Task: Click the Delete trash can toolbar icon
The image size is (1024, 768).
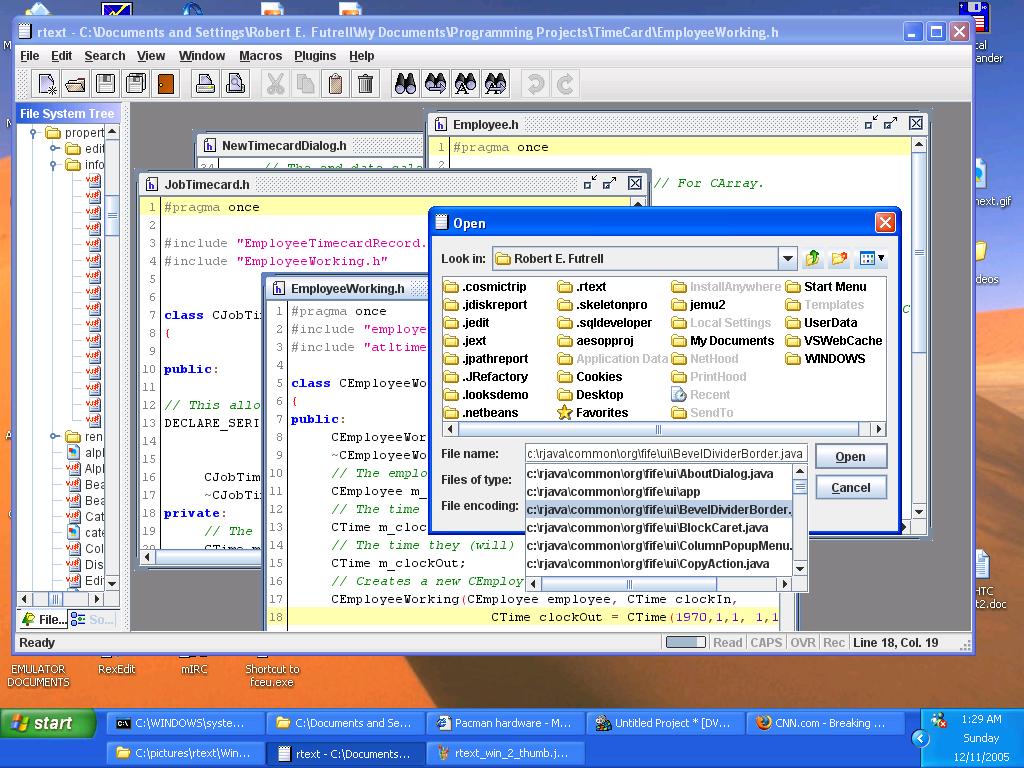Action: pos(366,84)
